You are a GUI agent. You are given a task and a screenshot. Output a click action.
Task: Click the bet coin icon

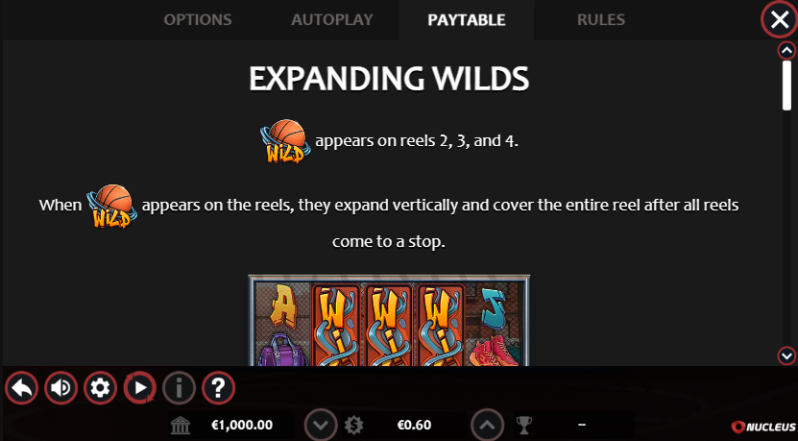[x=354, y=425]
